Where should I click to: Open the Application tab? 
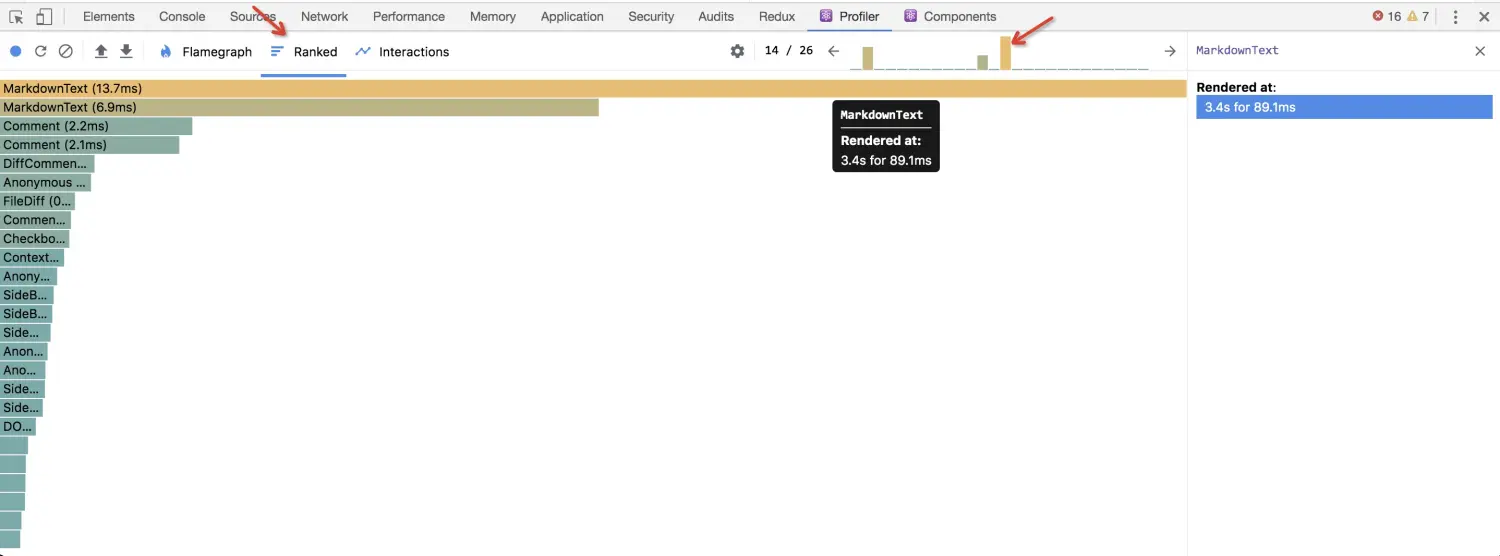[572, 17]
